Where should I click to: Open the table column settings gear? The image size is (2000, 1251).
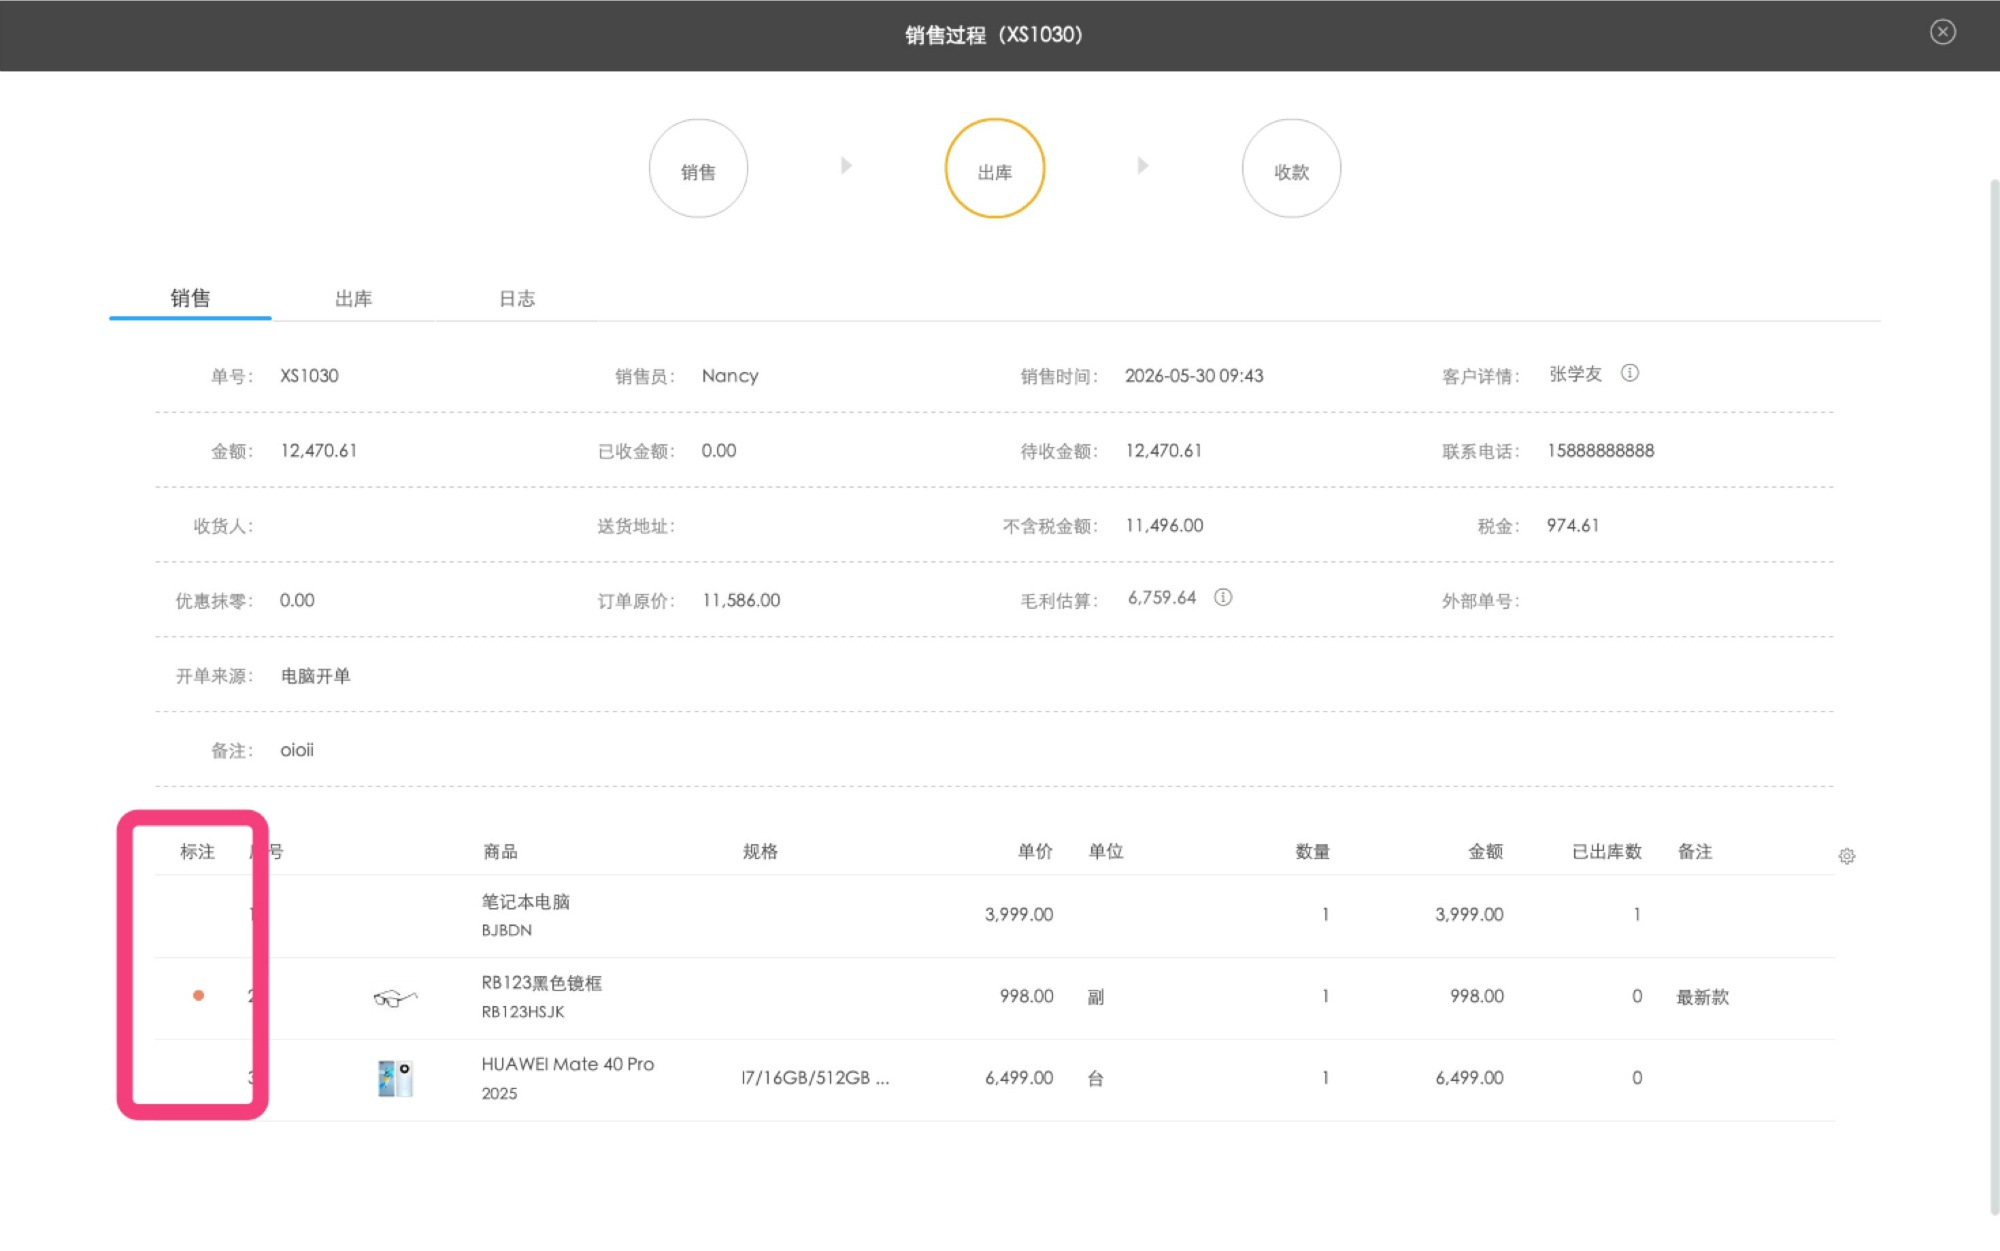[1846, 856]
